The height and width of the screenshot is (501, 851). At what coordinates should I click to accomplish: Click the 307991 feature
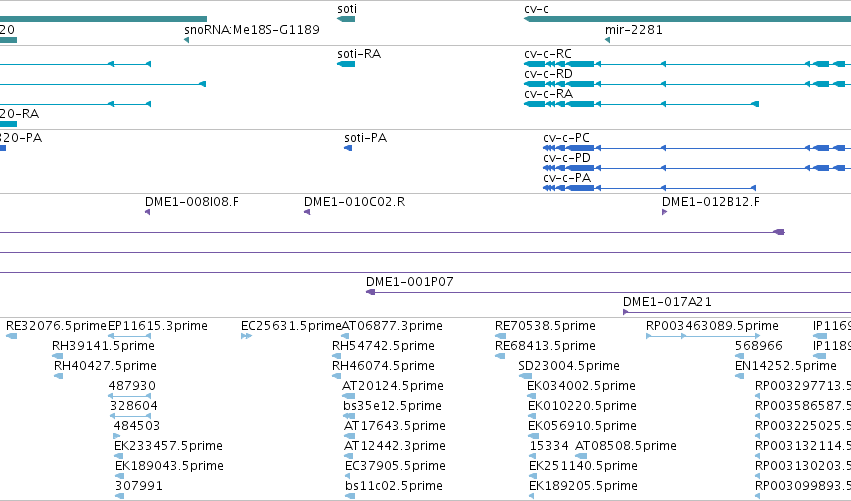coord(119,497)
